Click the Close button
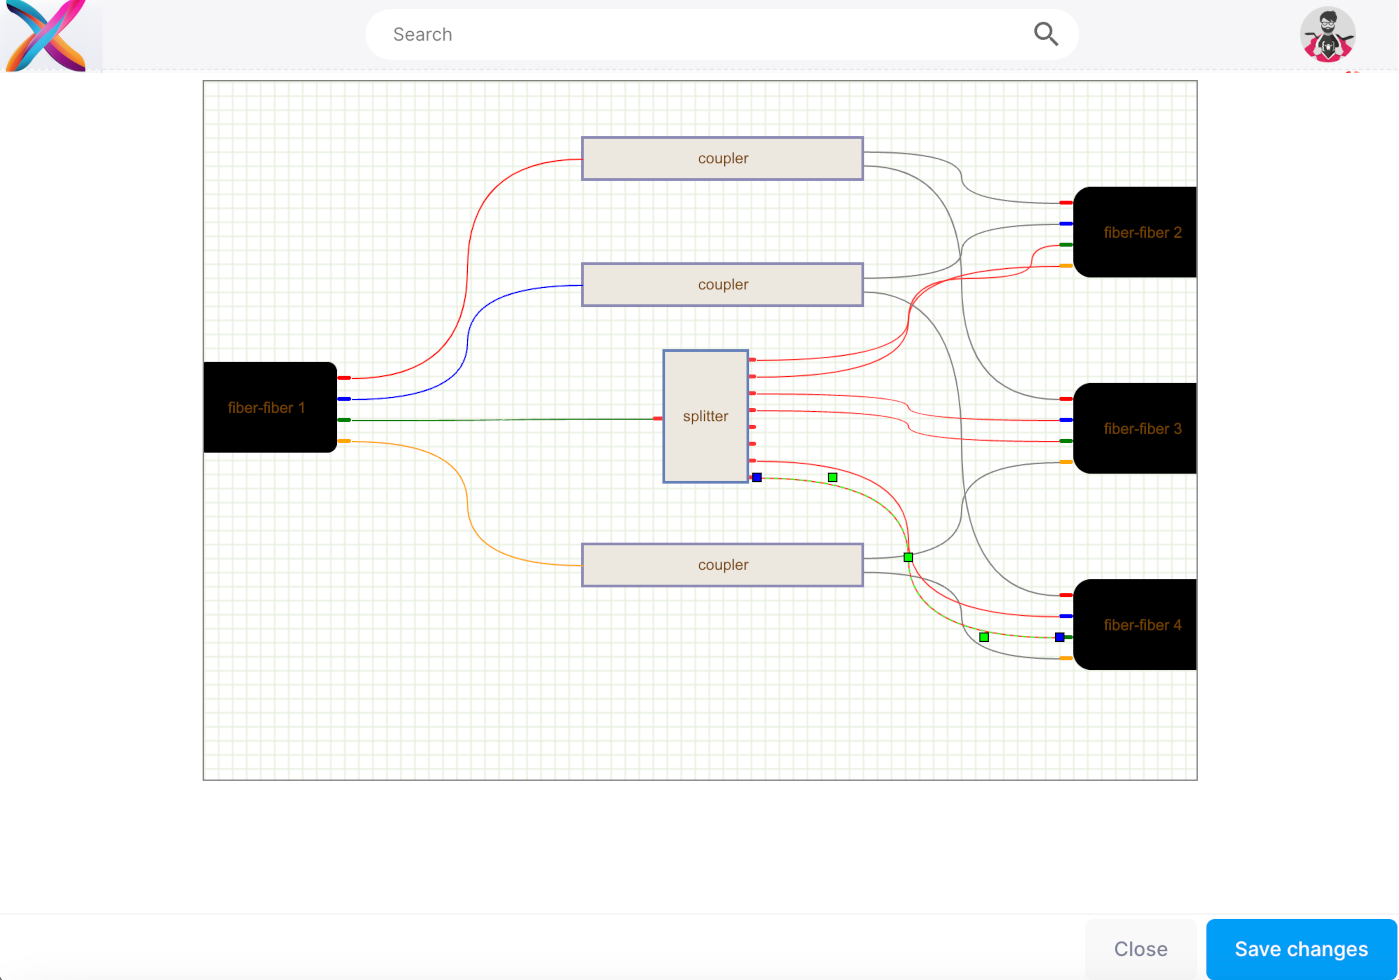1399x980 pixels. 1140,949
